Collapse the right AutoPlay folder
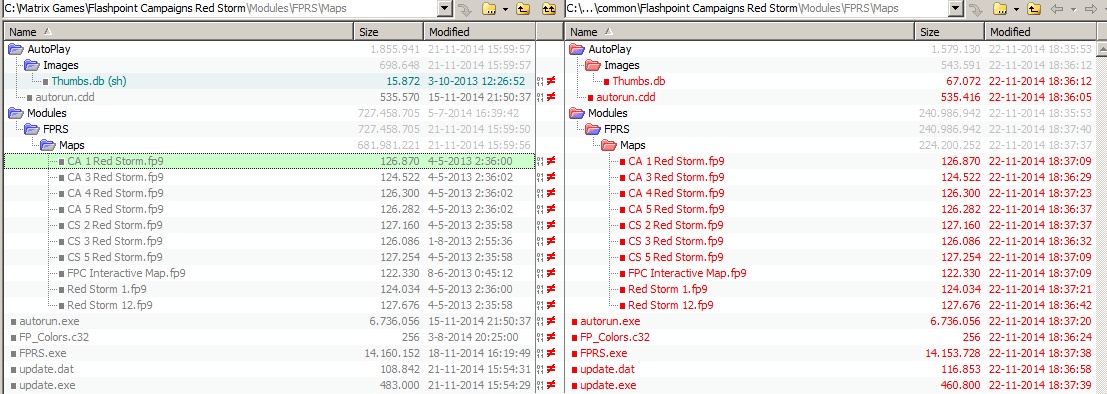 point(578,49)
